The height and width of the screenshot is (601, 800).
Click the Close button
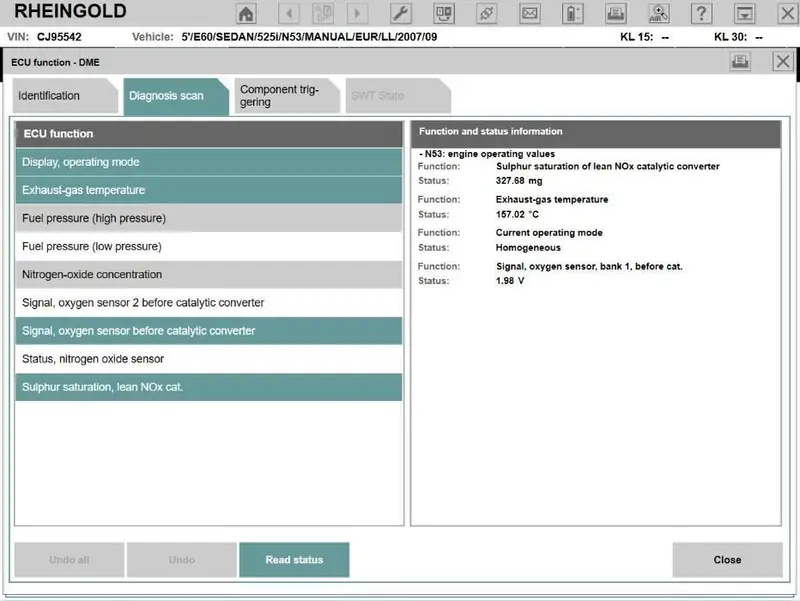728,560
